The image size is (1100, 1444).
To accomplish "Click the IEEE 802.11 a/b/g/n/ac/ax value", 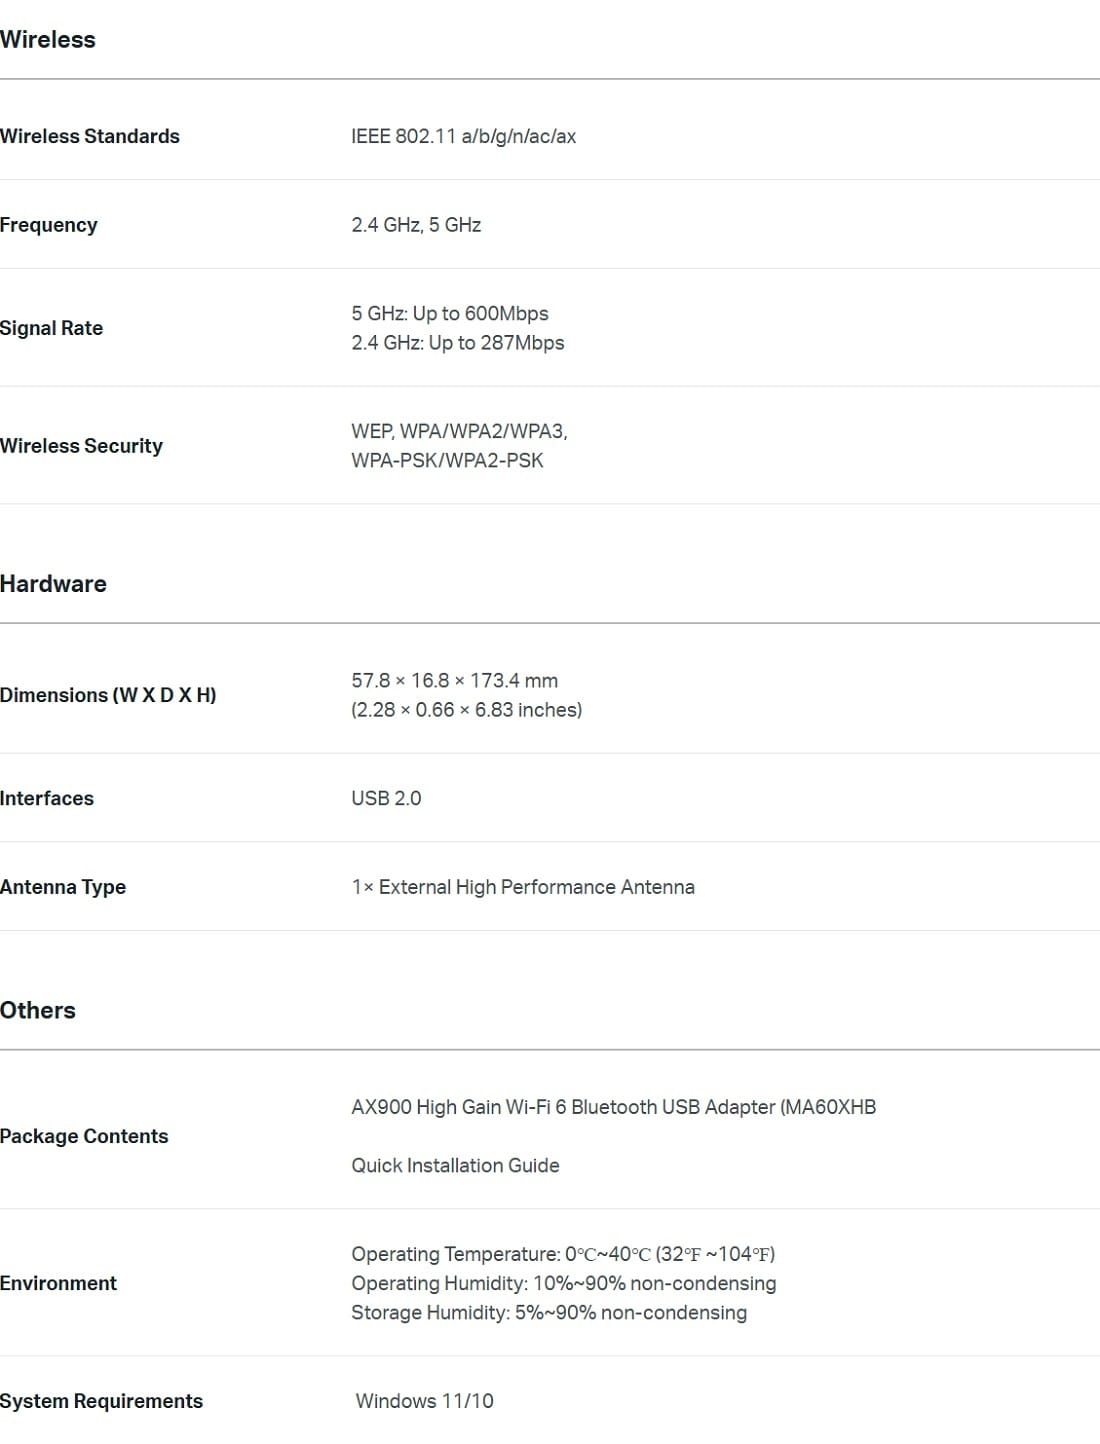I will [463, 136].
